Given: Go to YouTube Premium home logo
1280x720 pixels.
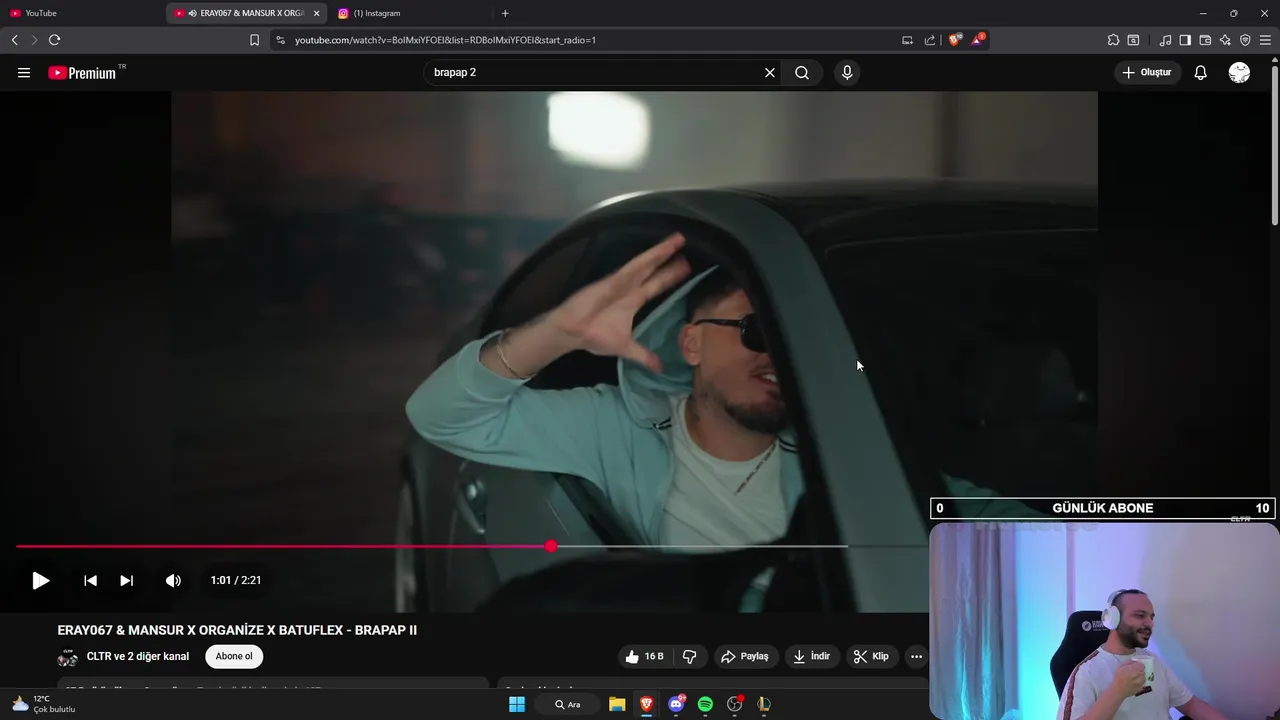Looking at the screenshot, I should [85, 72].
